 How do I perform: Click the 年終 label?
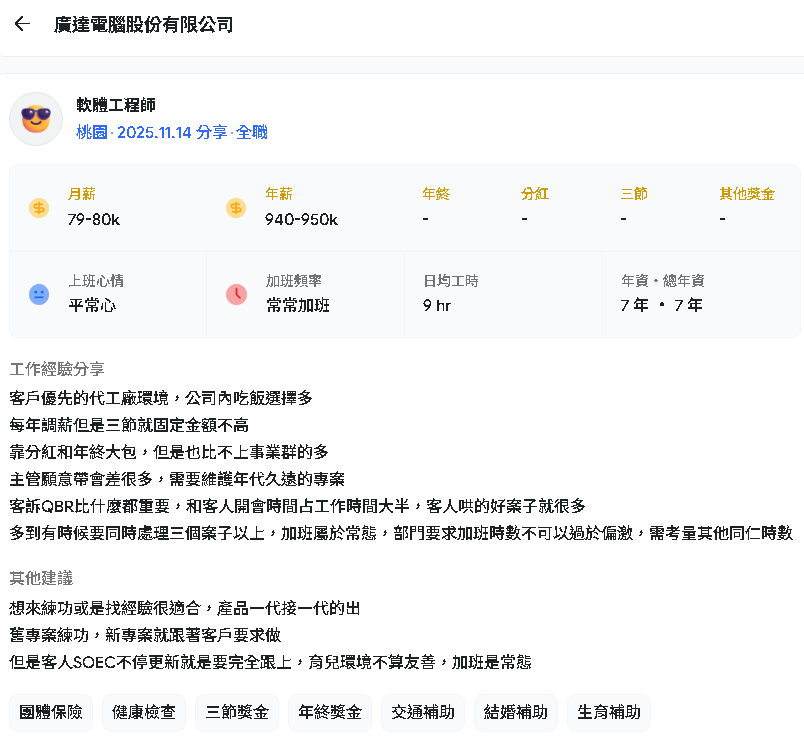tap(436, 194)
